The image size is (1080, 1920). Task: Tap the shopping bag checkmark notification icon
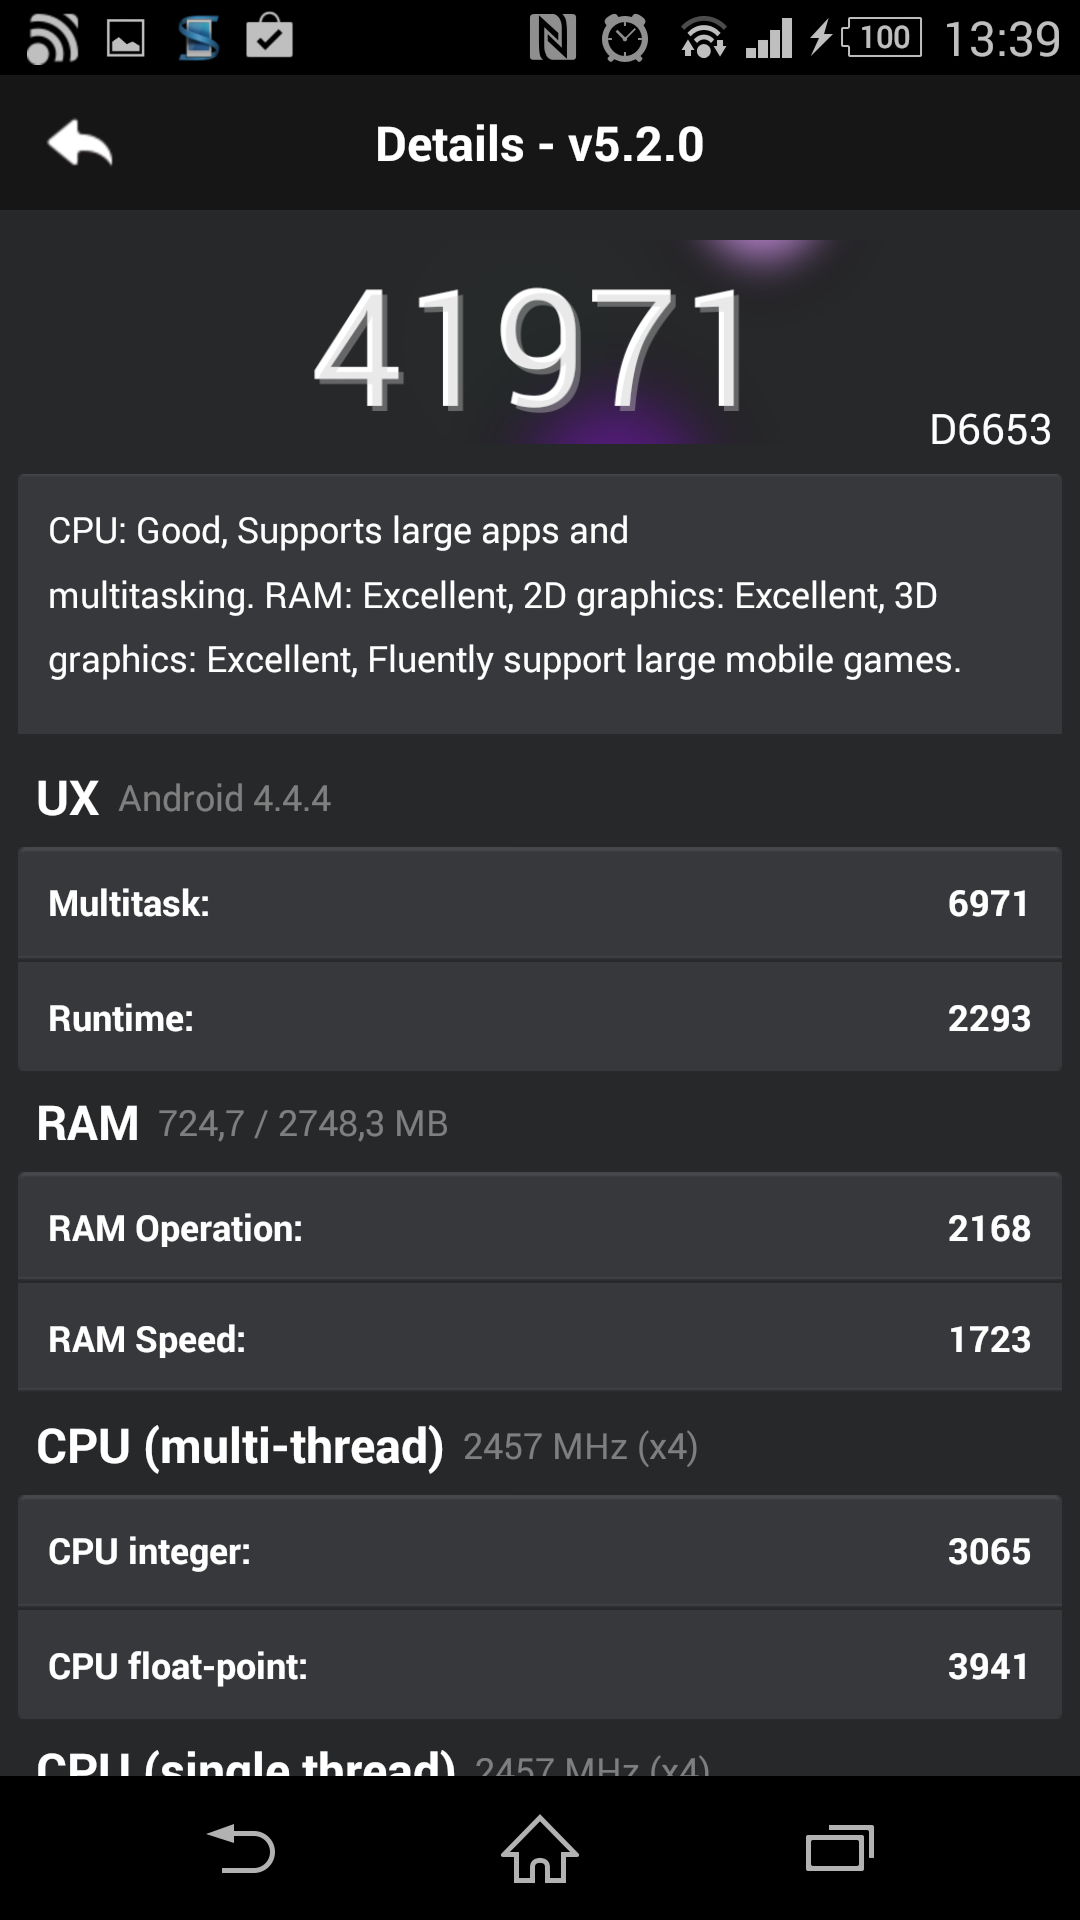pos(269,36)
